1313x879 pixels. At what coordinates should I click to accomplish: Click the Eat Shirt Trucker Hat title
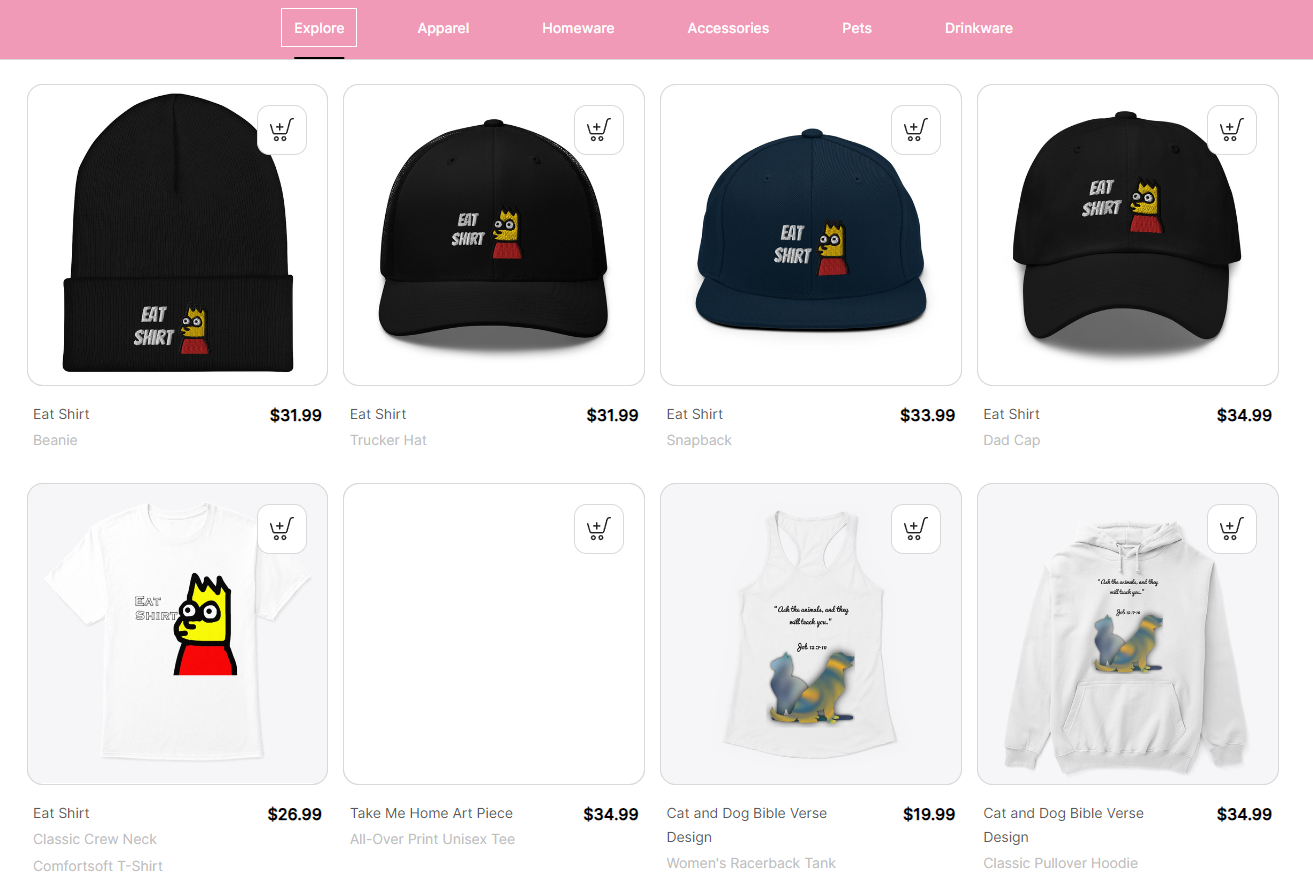[x=378, y=414]
